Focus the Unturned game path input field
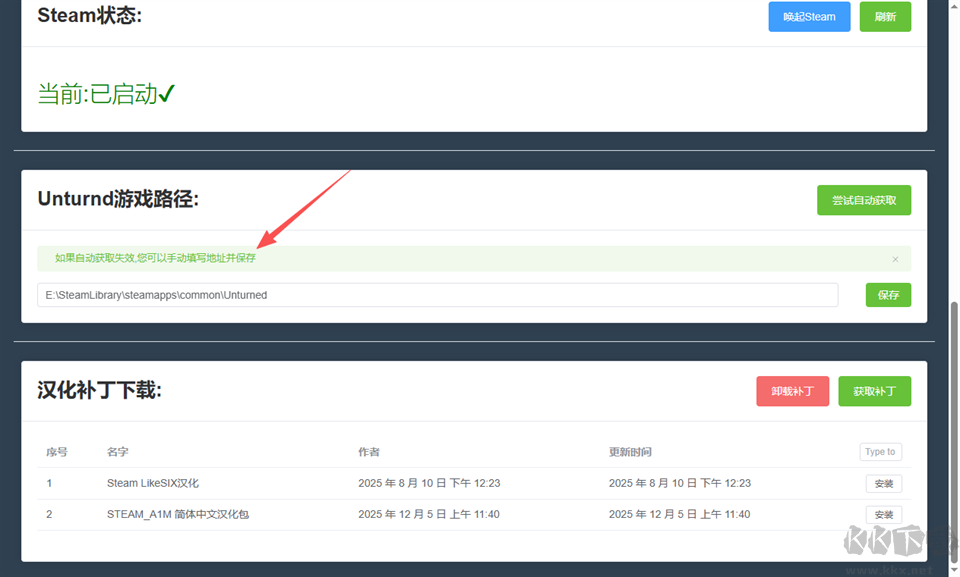The width and height of the screenshot is (960, 577). pyautogui.click(x=437, y=295)
